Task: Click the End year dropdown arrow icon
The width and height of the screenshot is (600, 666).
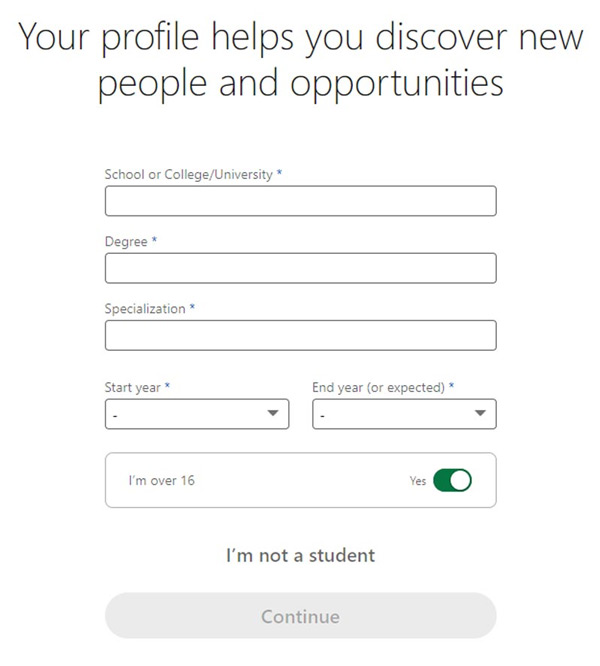Action: coord(480,413)
